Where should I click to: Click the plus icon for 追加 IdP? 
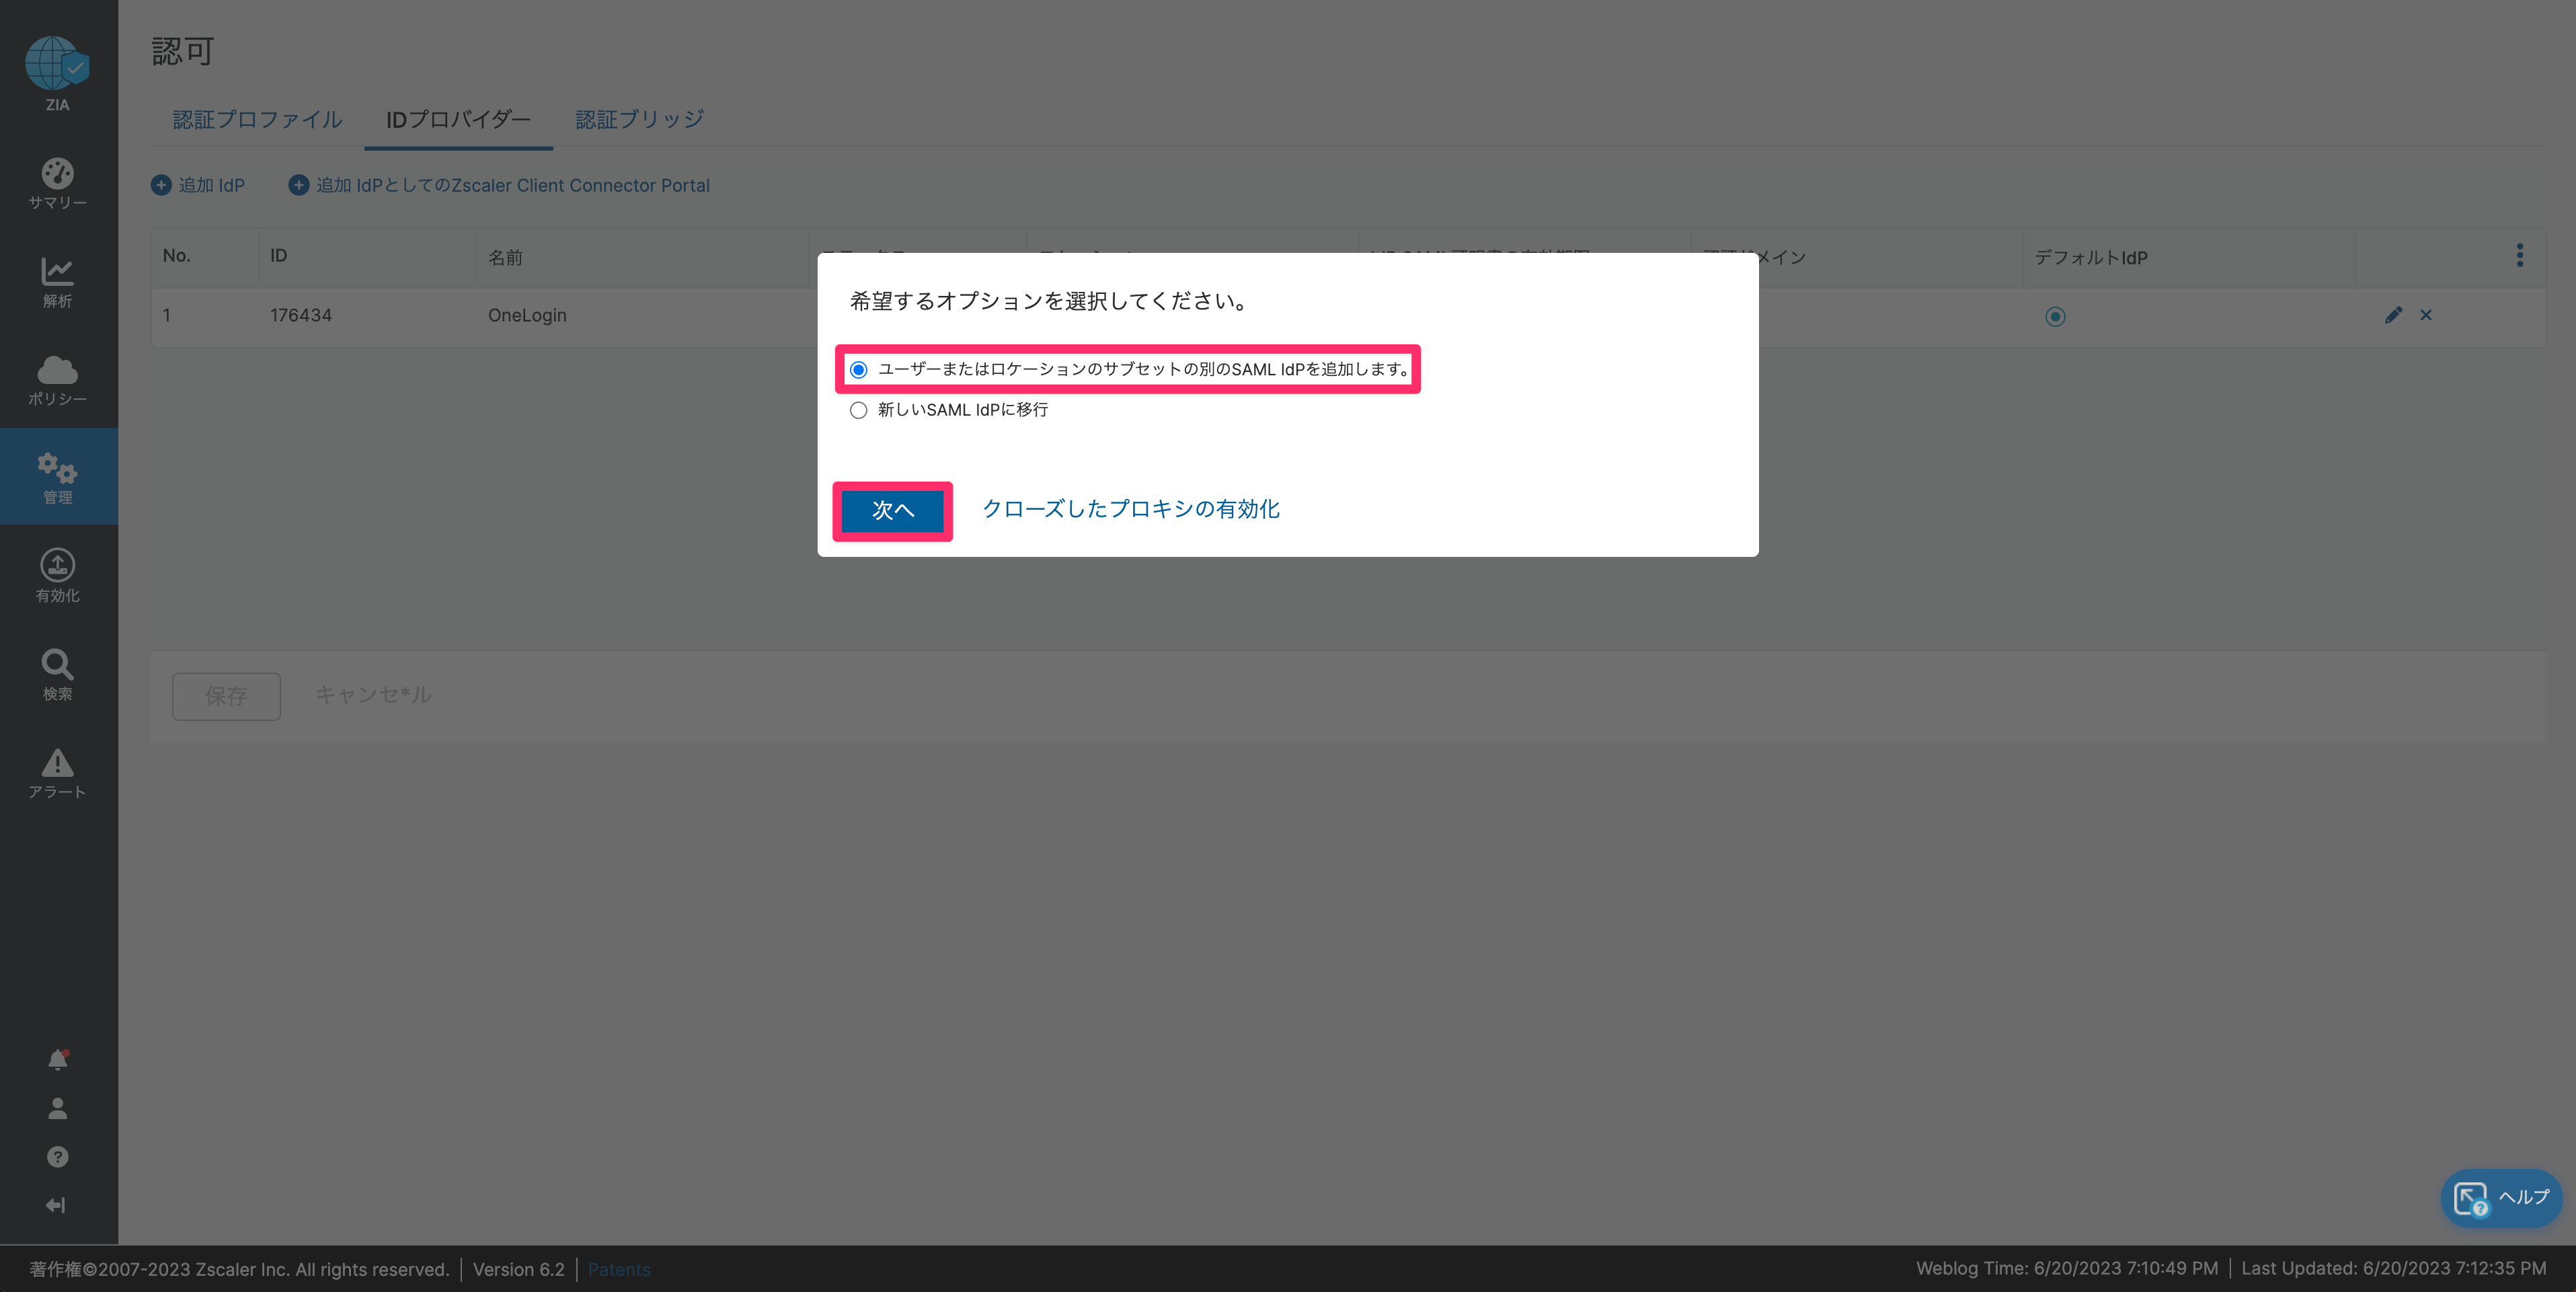161,185
